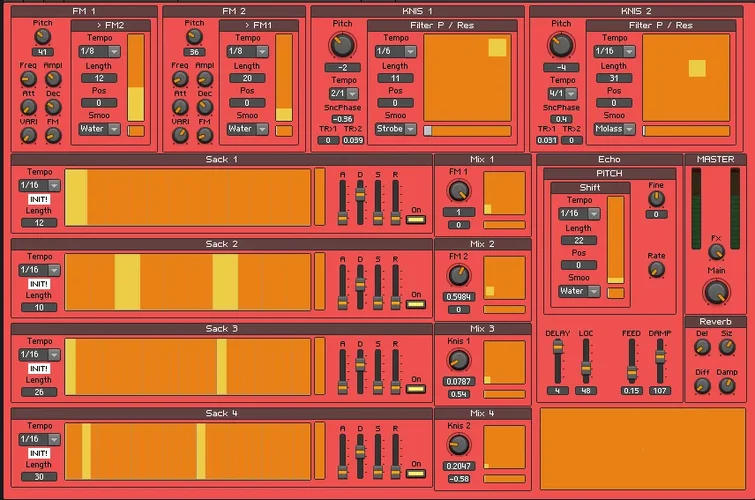Click the Echo Shift header
This screenshot has height=500, width=755.
[x=590, y=187]
